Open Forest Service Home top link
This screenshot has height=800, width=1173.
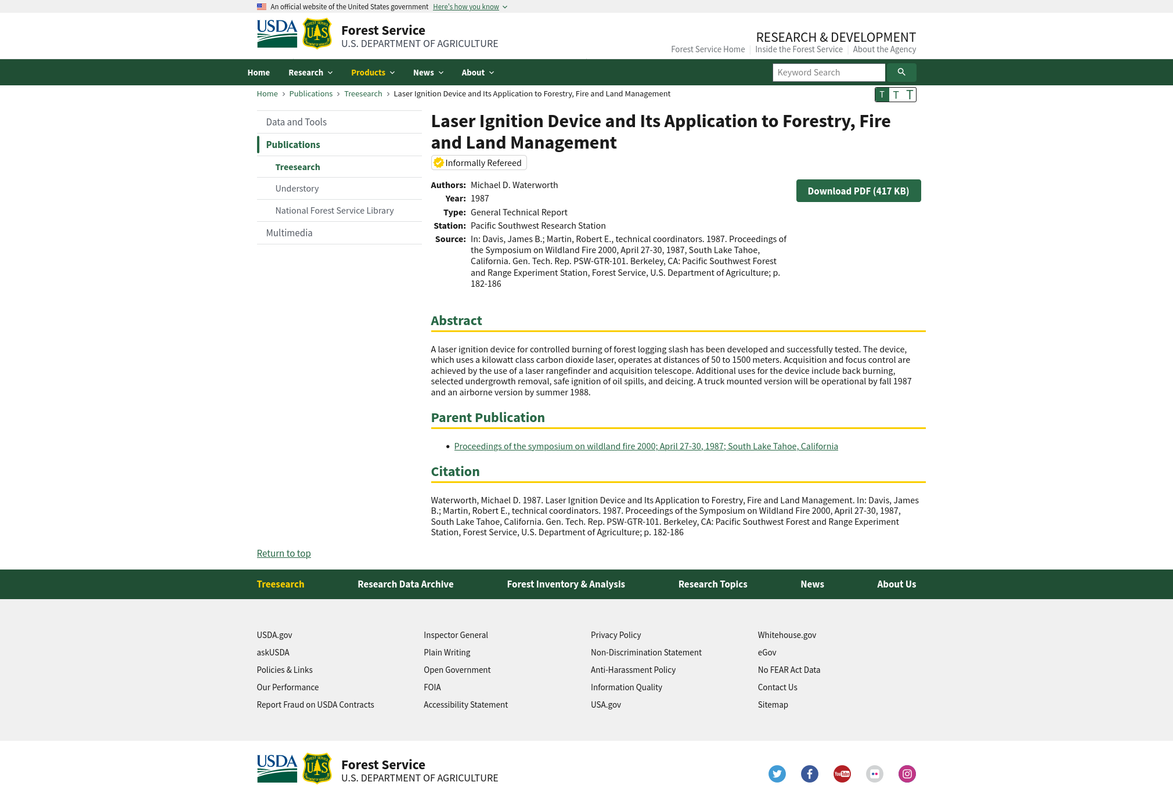708,49
